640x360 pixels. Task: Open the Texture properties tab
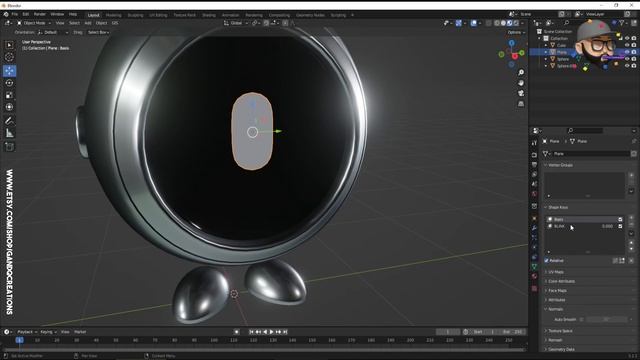pos(534,289)
